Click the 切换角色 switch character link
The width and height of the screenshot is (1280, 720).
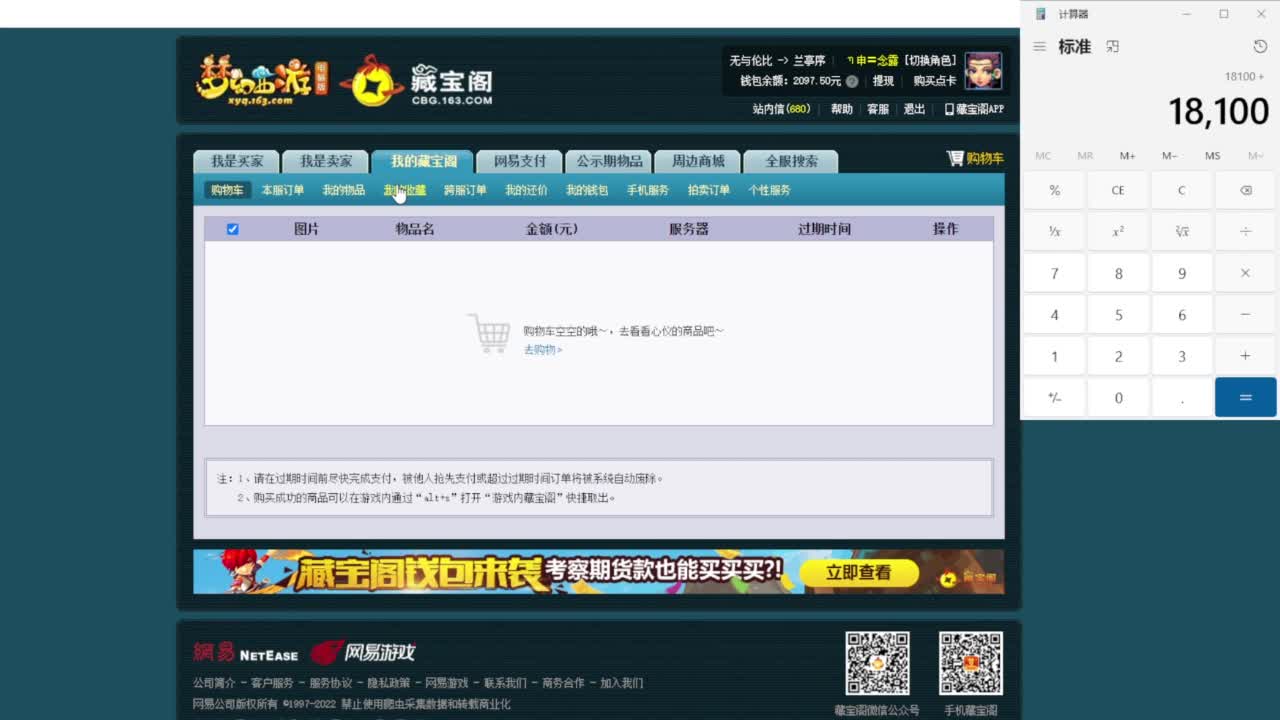(x=931, y=61)
